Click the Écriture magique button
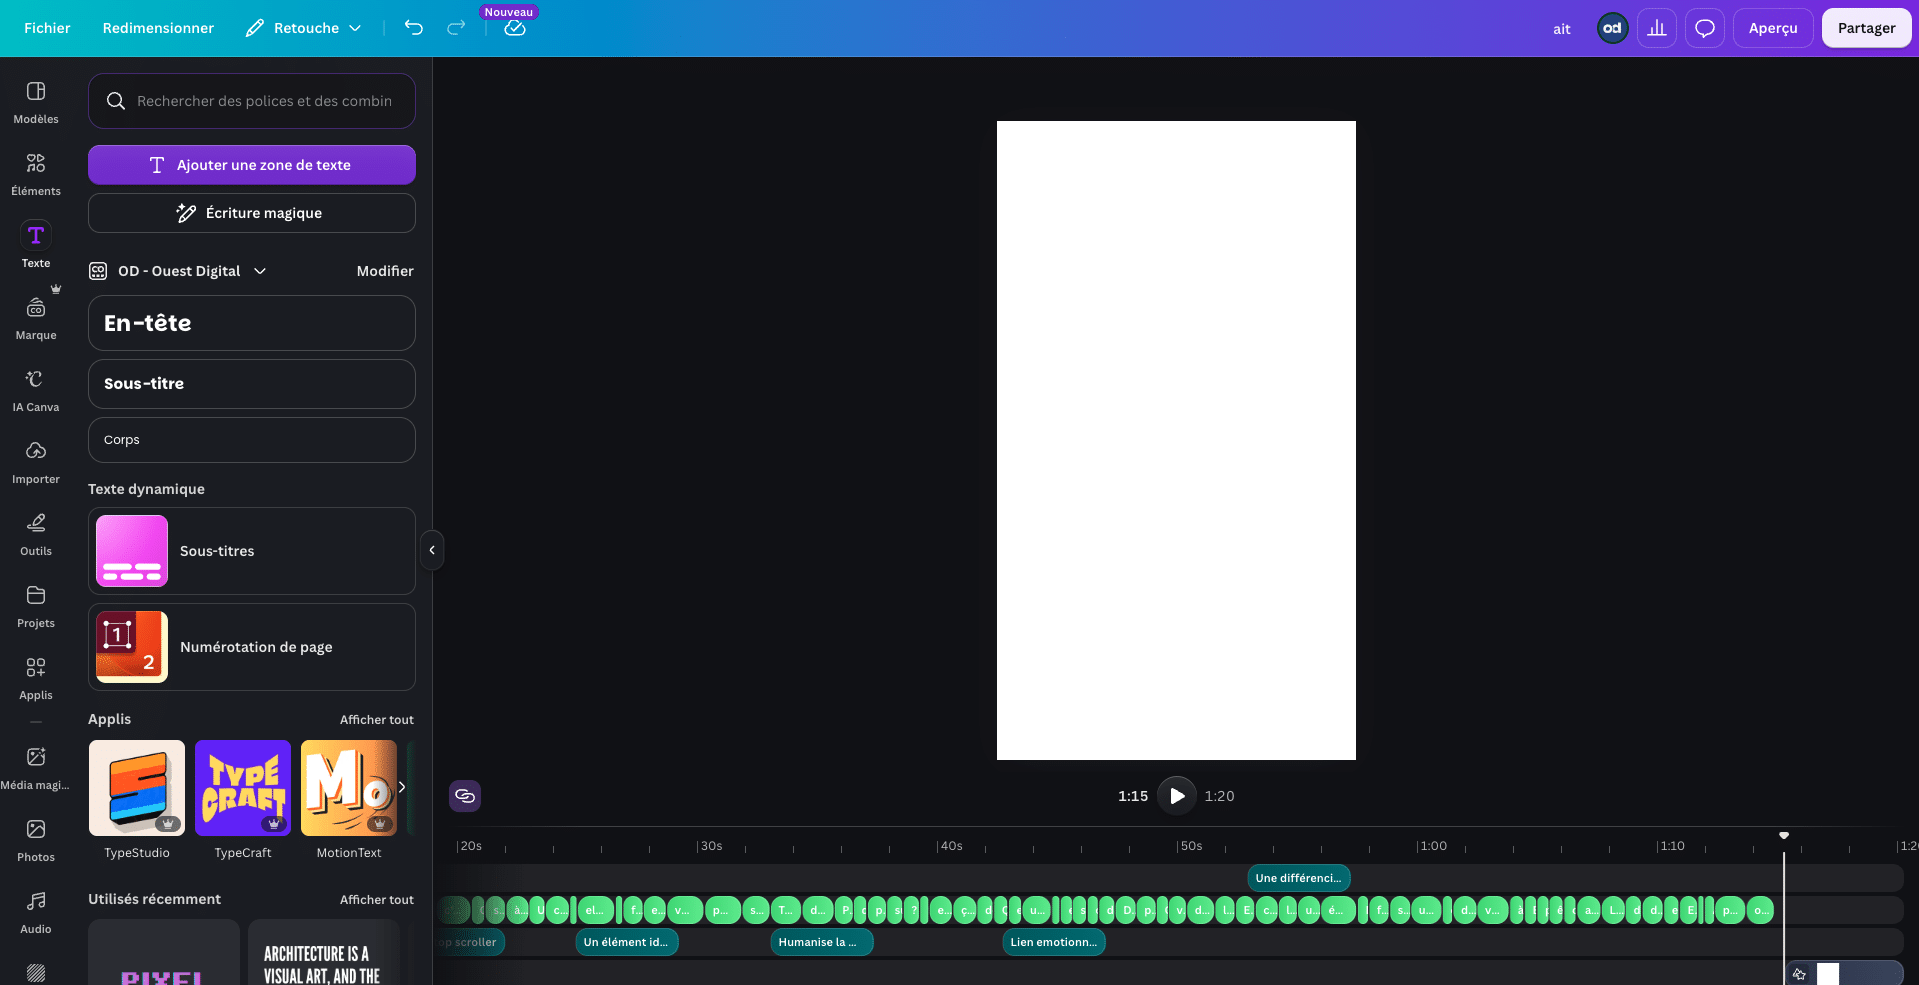Screen dimensions: 1919x985 [252, 213]
